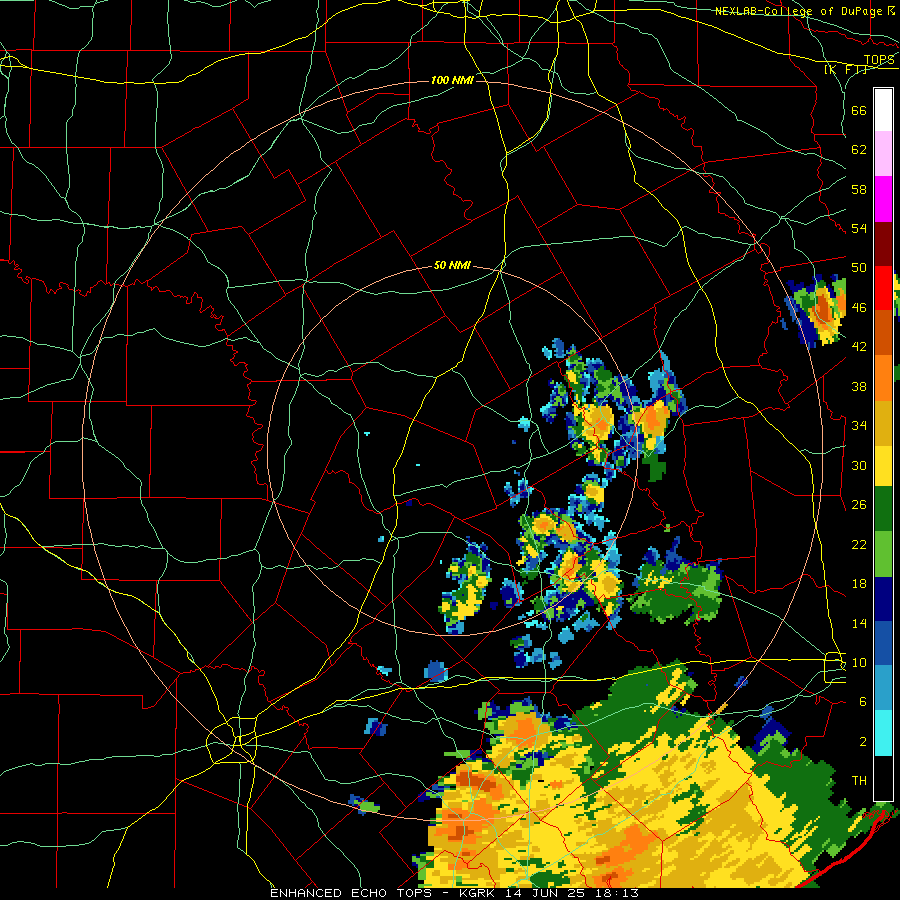The image size is (900, 900).
Task: Click the light pink legend swatch
Action: pos(883,154)
